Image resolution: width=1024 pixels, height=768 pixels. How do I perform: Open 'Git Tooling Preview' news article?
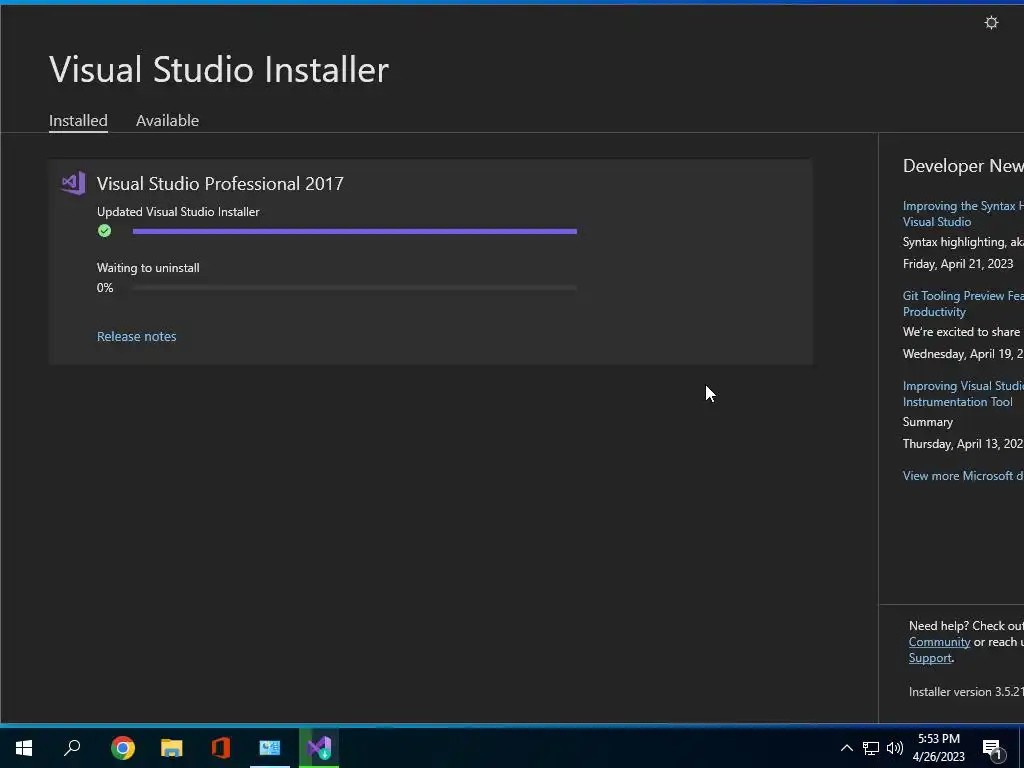(x=963, y=304)
